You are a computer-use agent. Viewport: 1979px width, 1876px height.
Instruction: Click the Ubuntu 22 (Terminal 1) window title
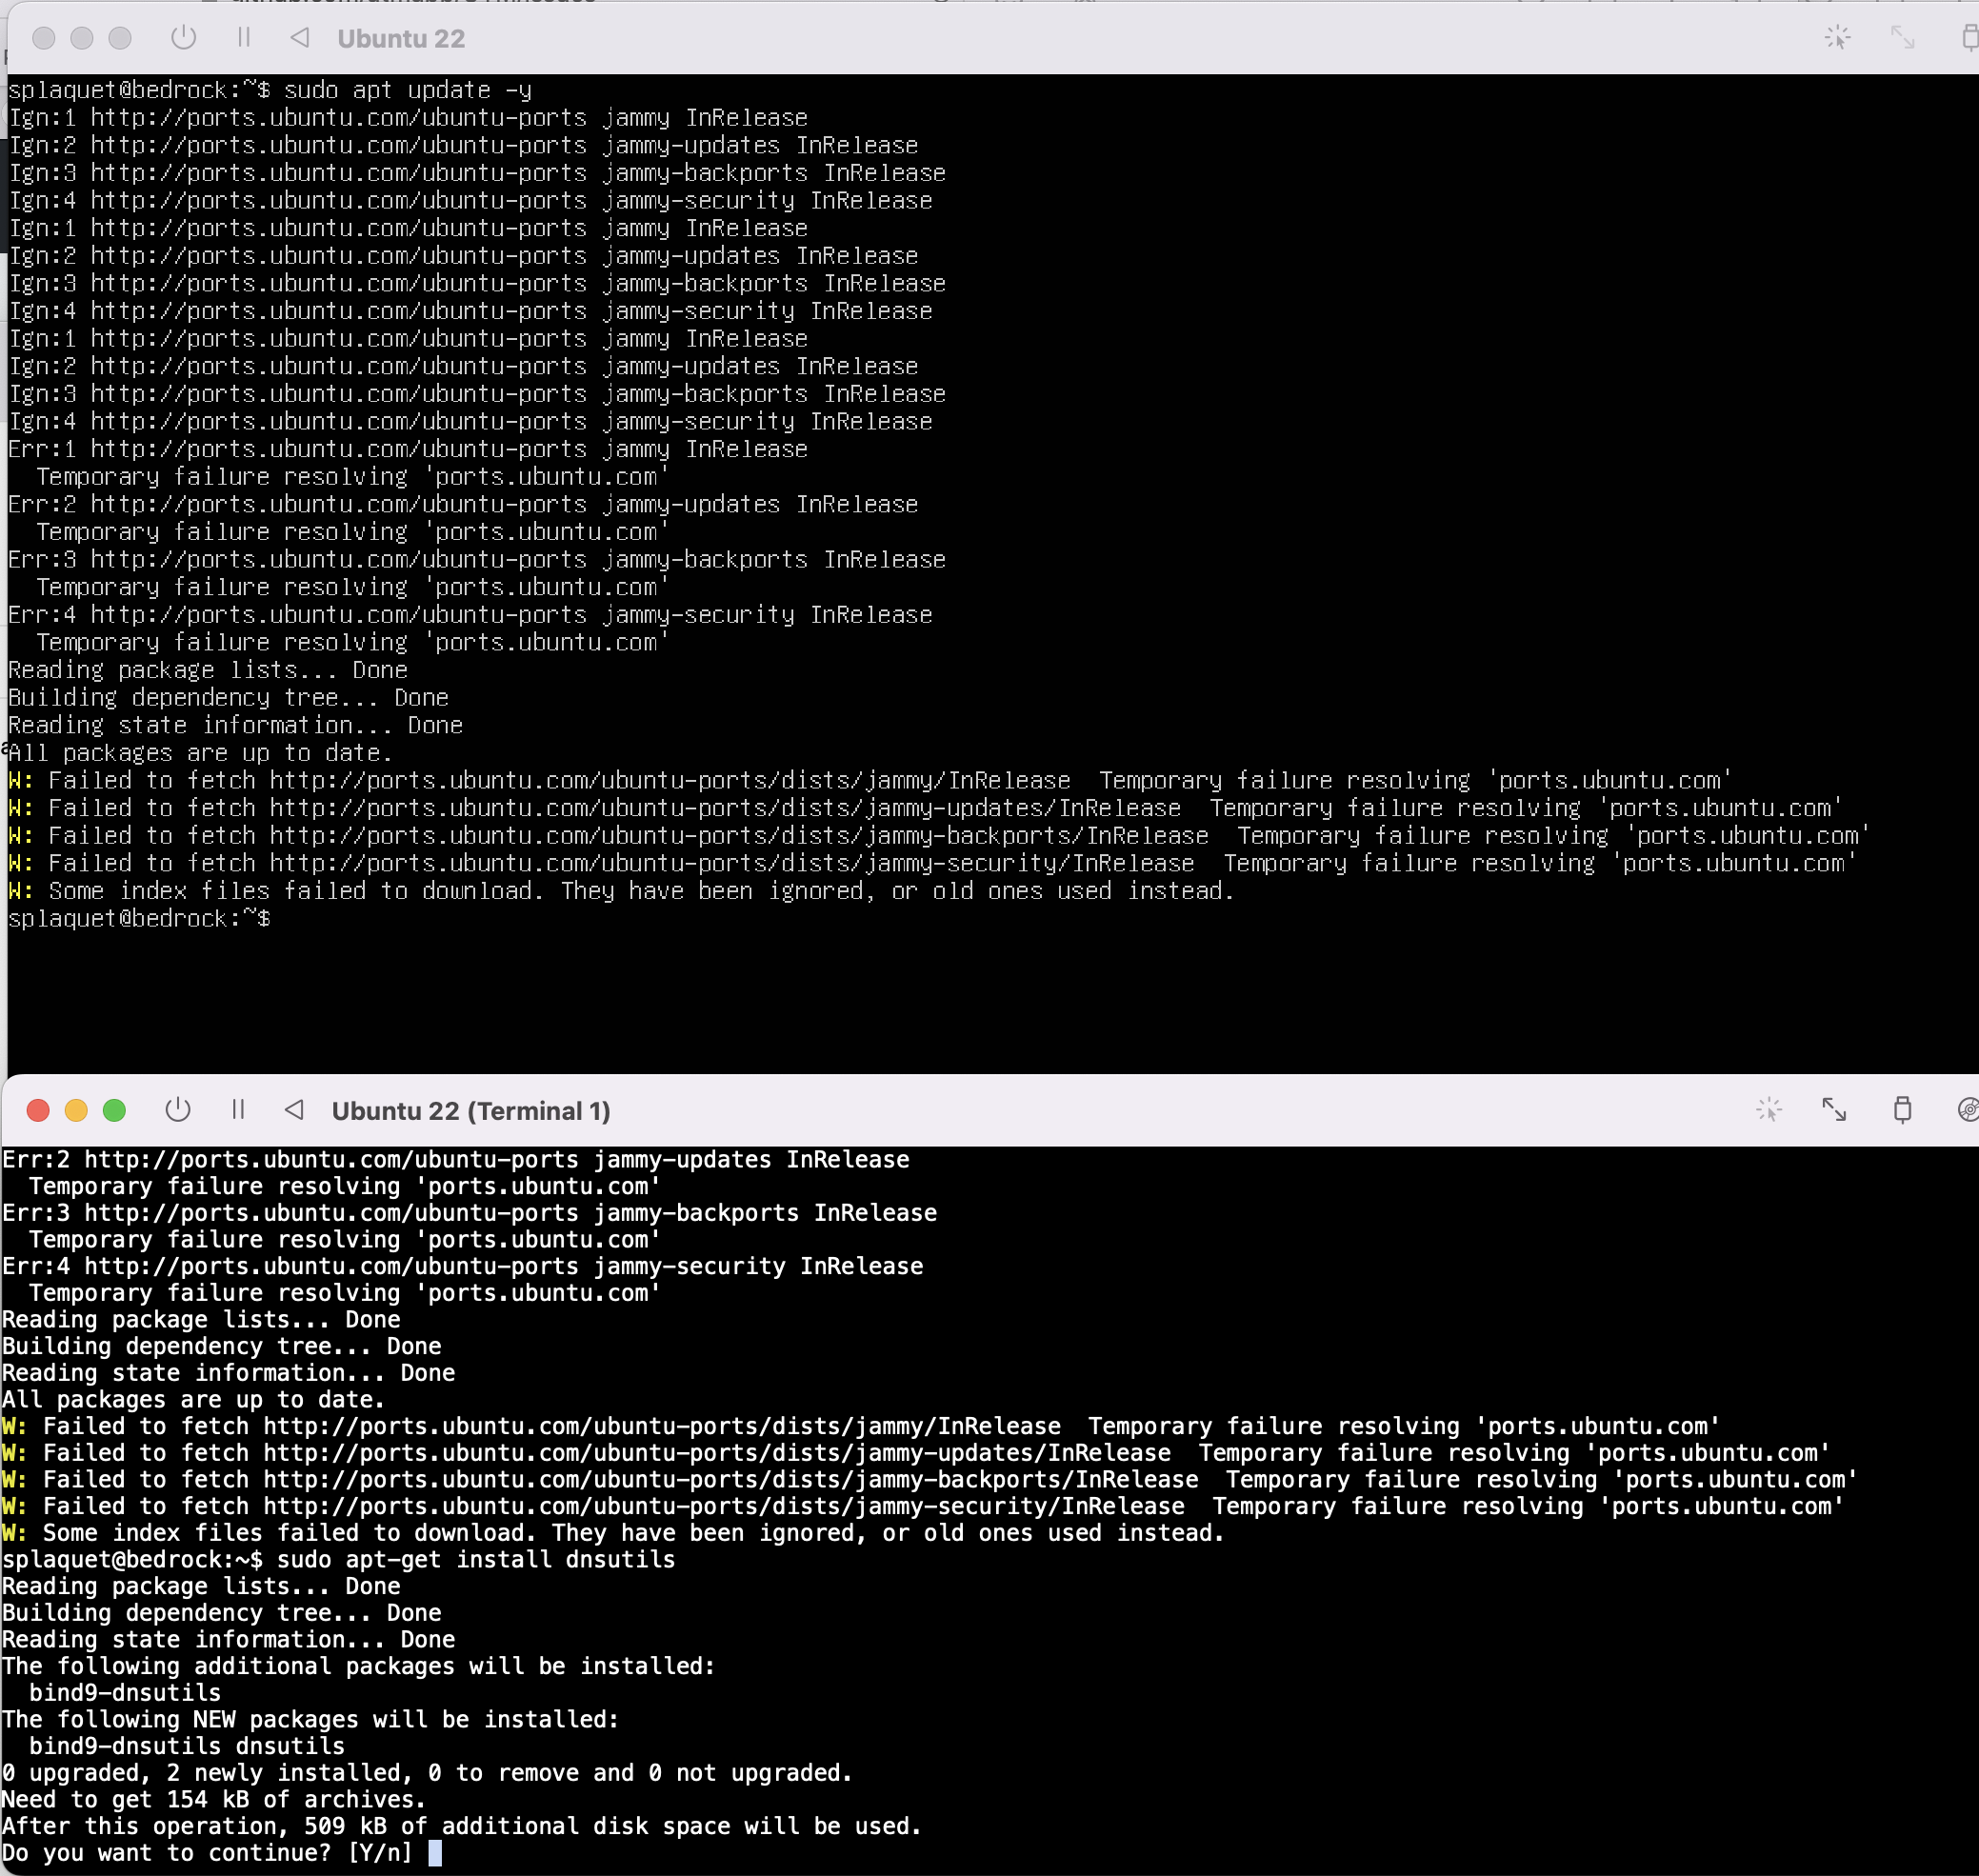[x=472, y=1110]
